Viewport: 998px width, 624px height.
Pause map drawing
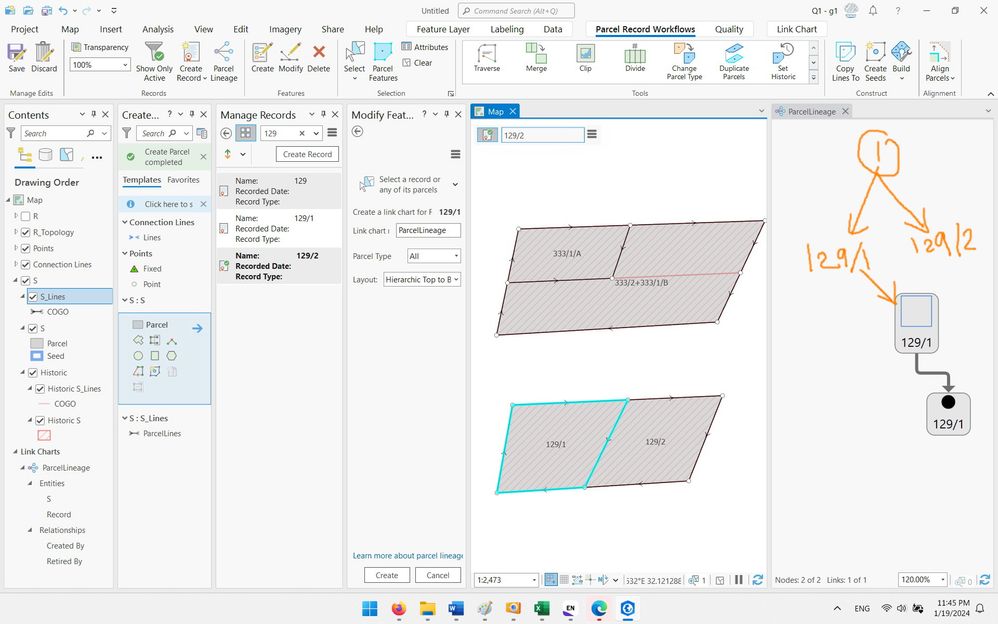pos(739,579)
